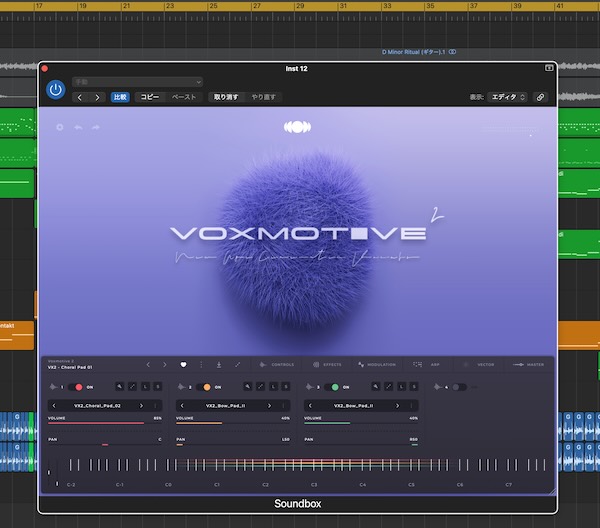Image resolution: width=600 pixels, height=528 pixels.
Task: Adjust layer 1 red volume slider
Action: [x=104, y=423]
